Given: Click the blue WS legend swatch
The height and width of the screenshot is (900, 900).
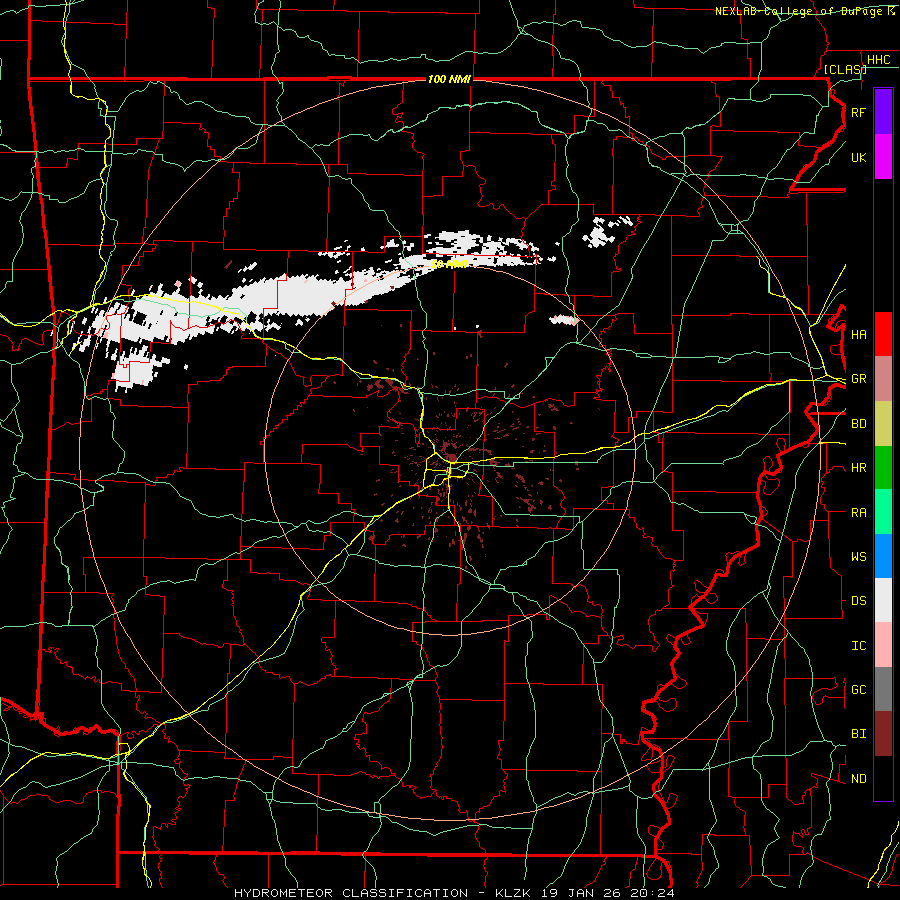Looking at the screenshot, I should click(x=883, y=556).
